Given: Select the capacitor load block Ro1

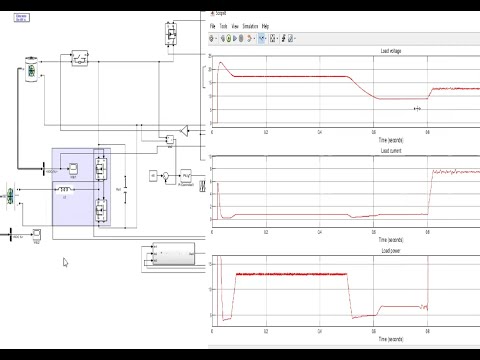Looking at the screenshot, I should point(125,189).
